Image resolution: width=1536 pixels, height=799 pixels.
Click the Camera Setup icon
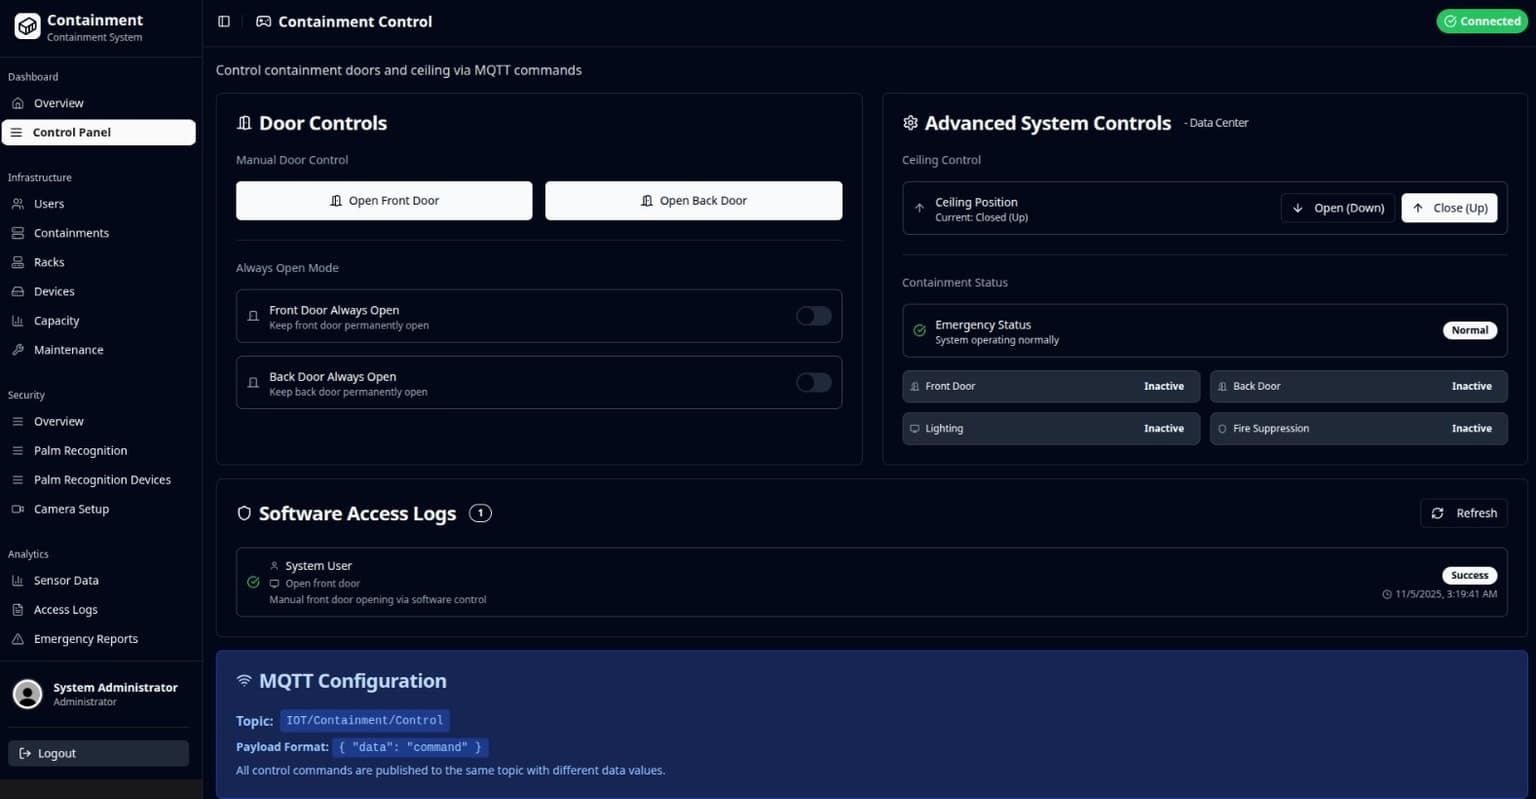18,509
